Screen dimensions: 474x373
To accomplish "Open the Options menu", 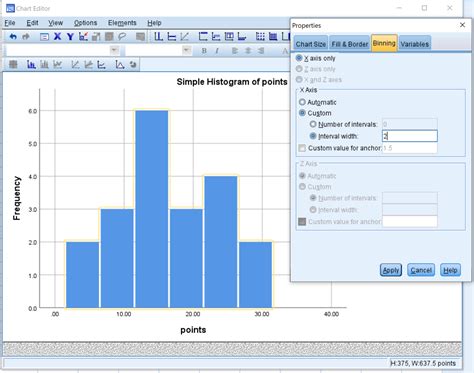I will pos(85,23).
